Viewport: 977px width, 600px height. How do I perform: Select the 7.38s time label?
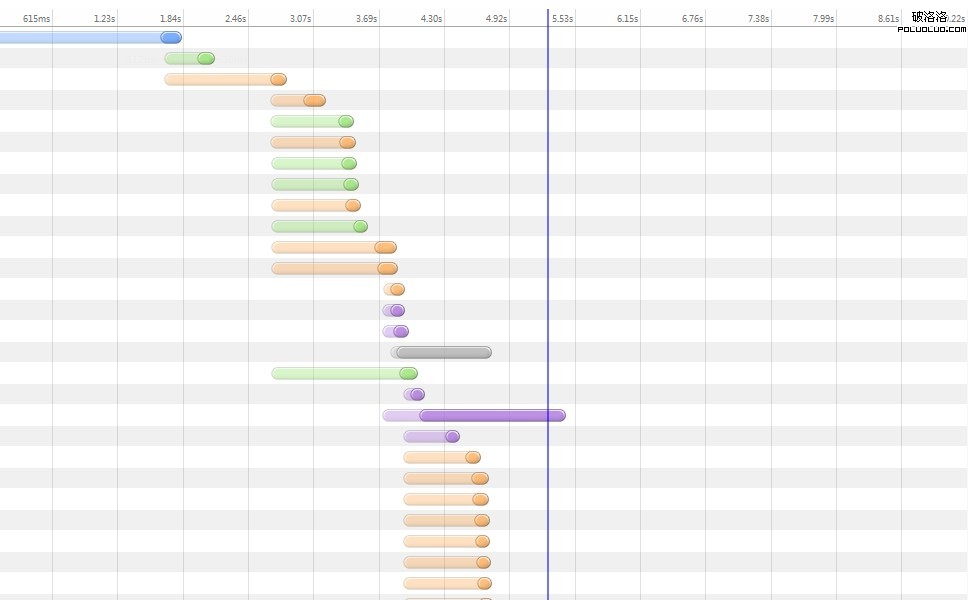point(758,19)
